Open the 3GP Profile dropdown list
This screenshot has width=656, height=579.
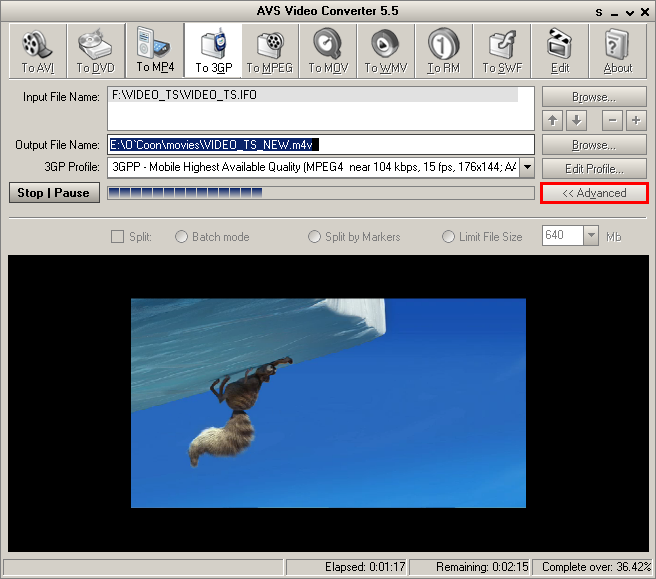point(528,167)
